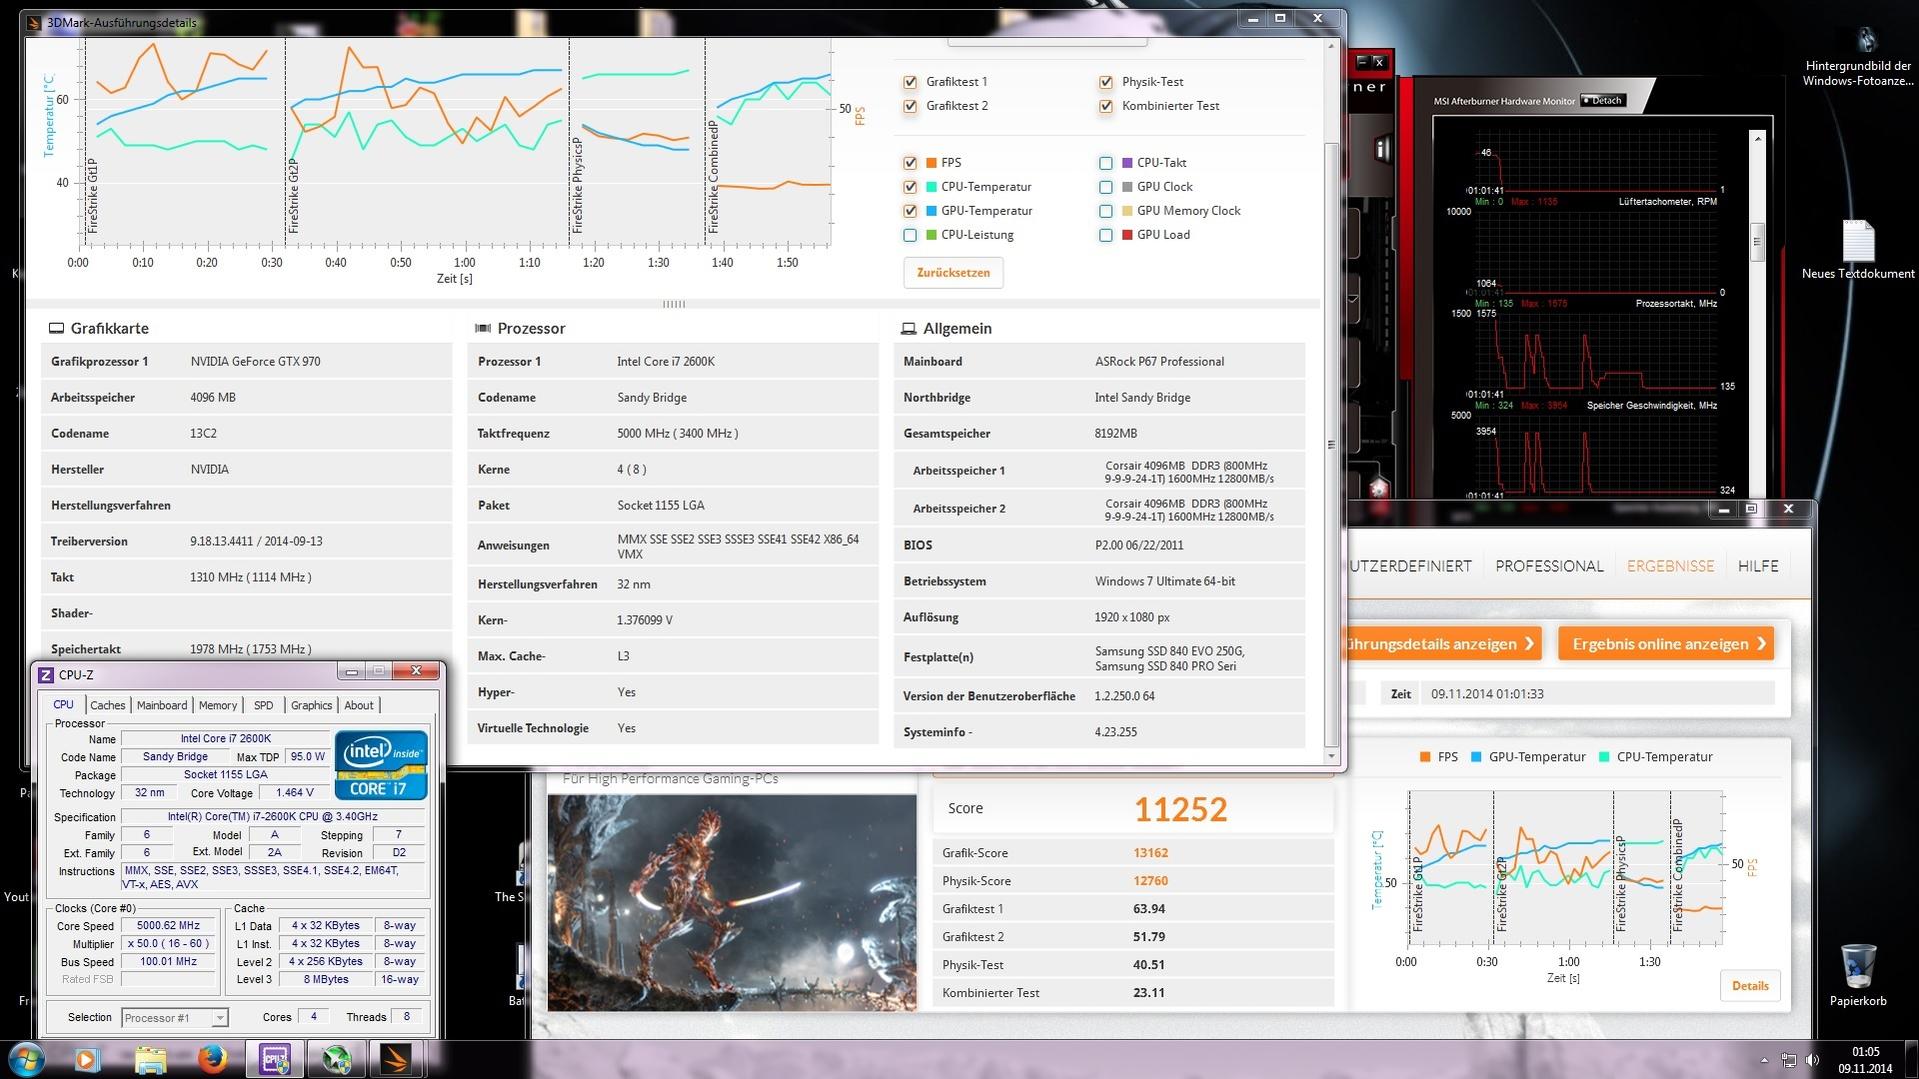
Task: Click the panel splitter grip below the chart
Action: [x=674, y=304]
